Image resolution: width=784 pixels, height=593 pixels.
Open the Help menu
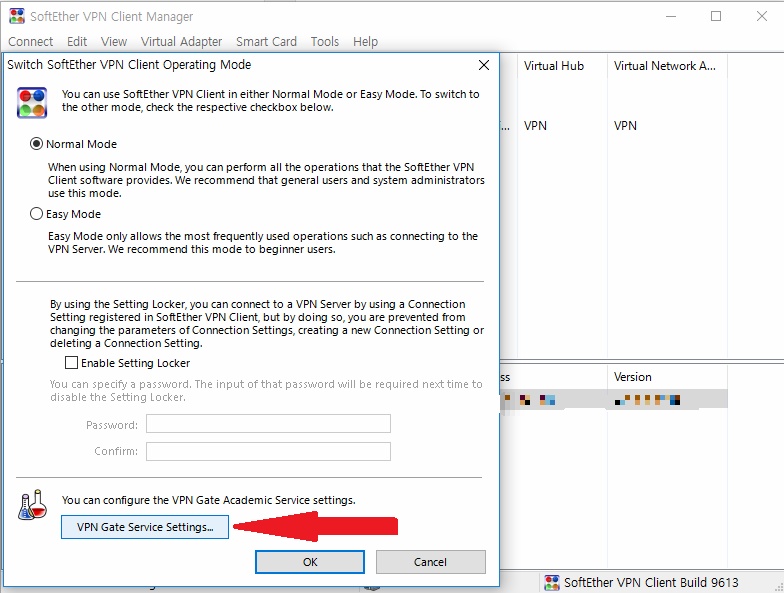[x=366, y=42]
